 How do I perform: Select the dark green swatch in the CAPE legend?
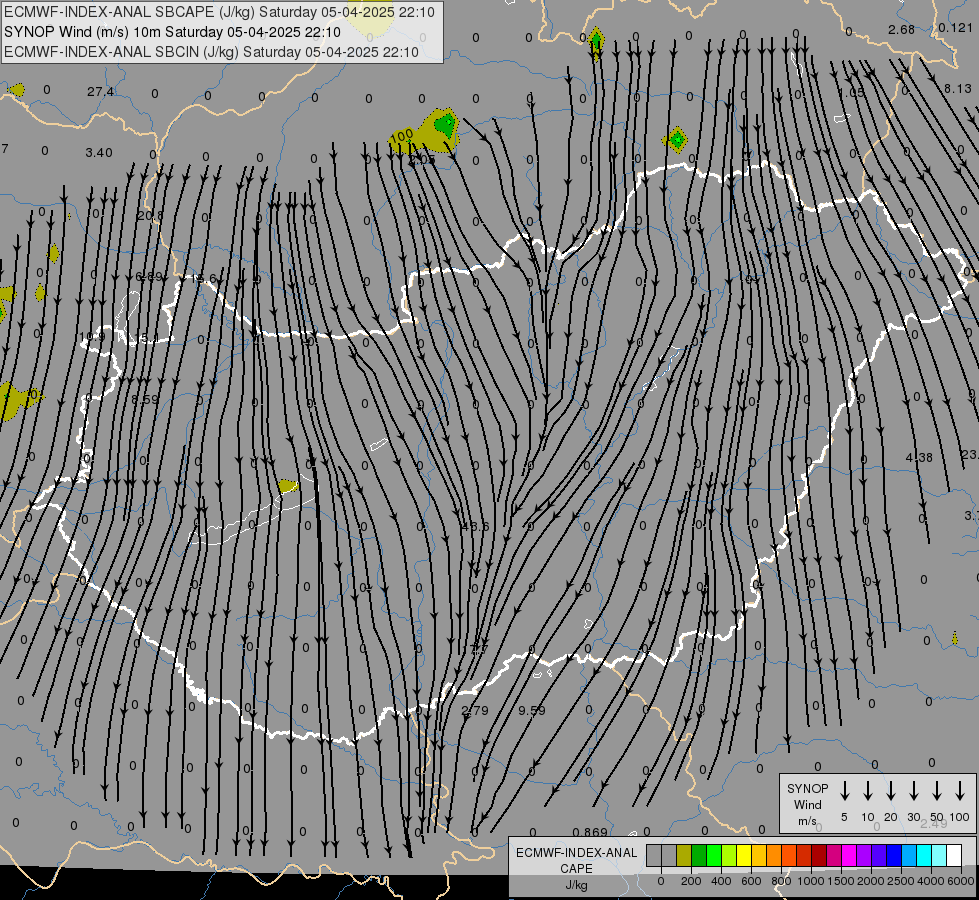699,855
